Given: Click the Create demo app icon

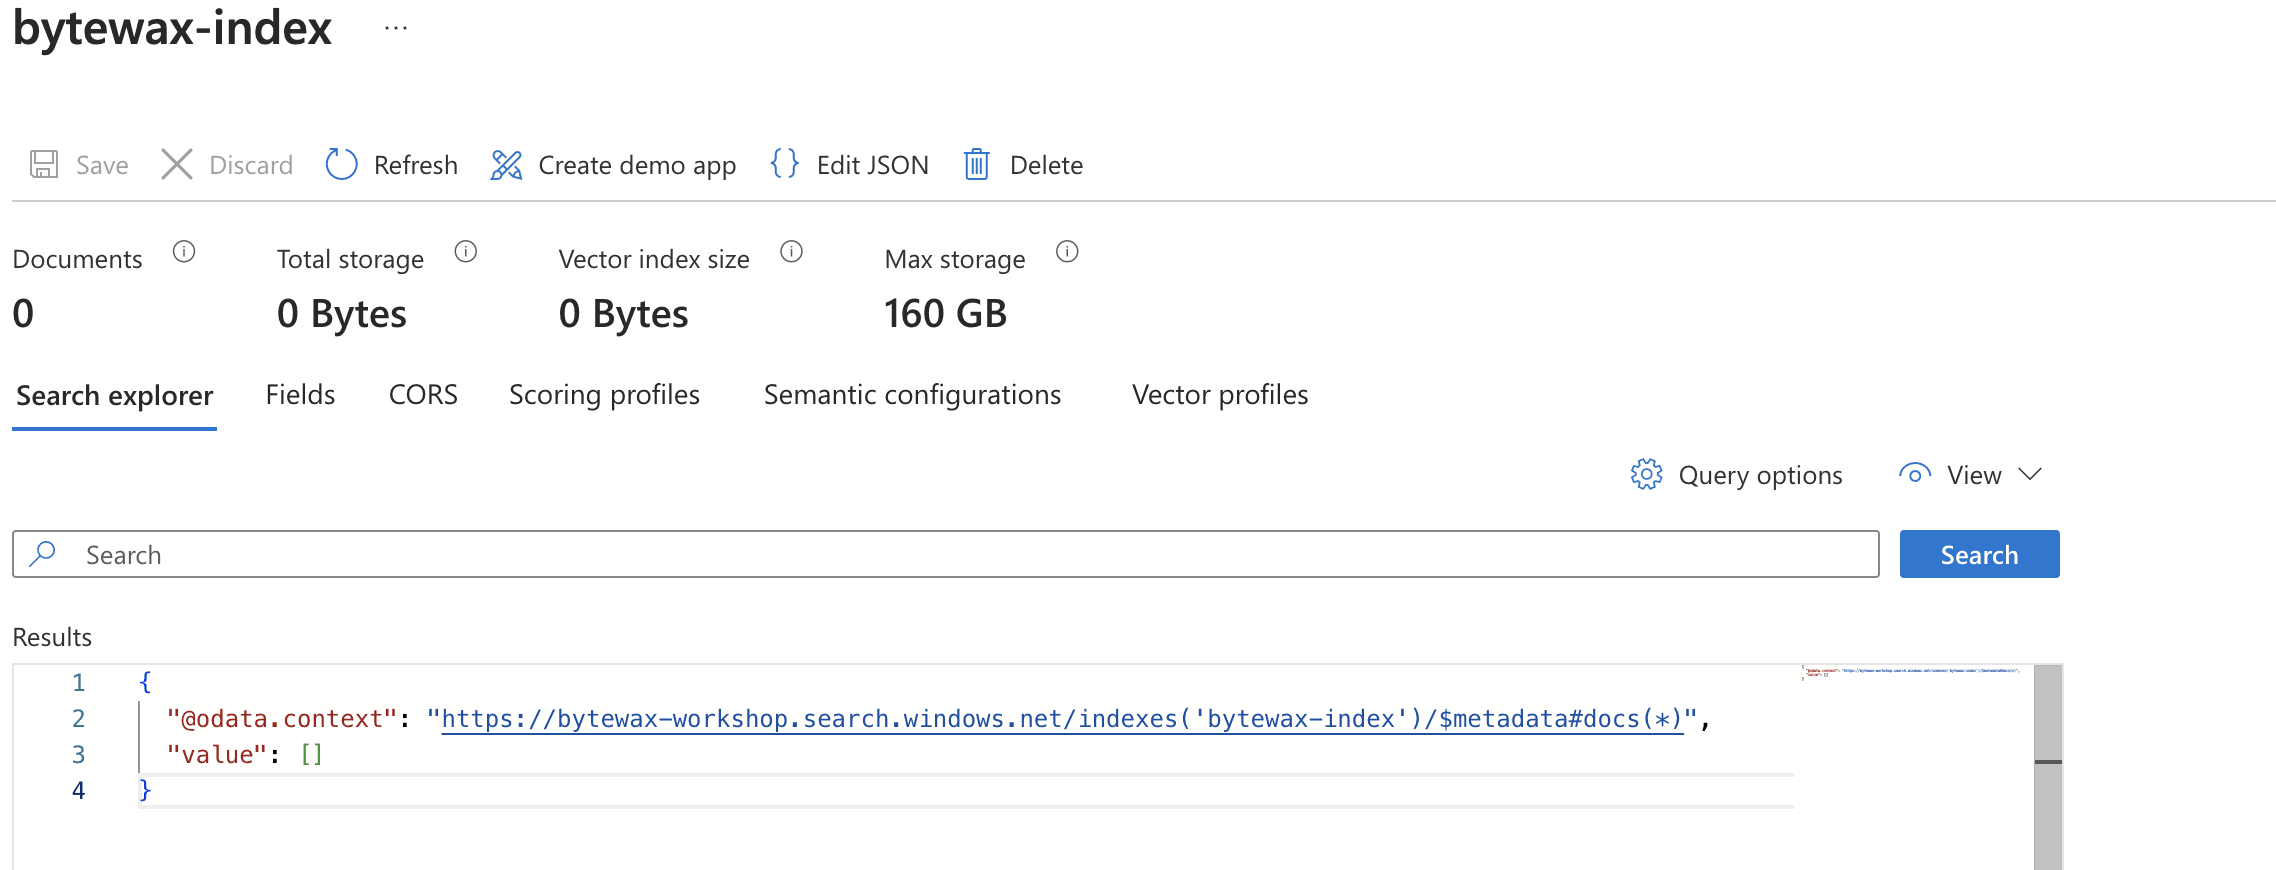Looking at the screenshot, I should click(506, 165).
